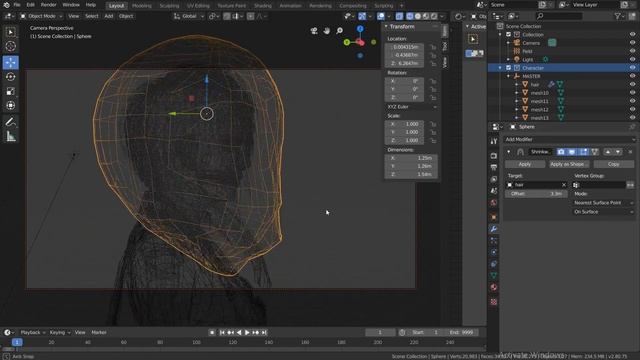Toggle visibility of Character collection
Screen dimensions: 640x360
(x=632, y=68)
